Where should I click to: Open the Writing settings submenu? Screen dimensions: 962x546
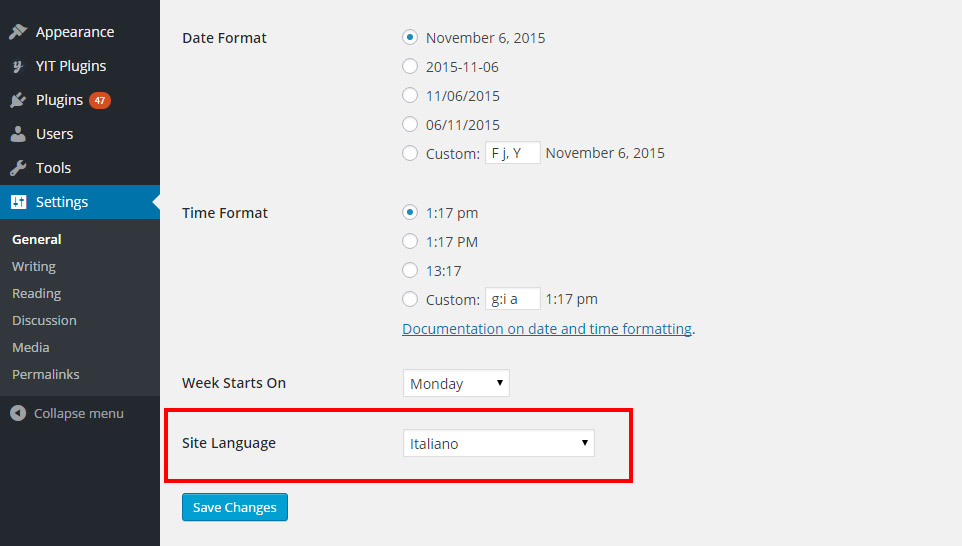[34, 266]
